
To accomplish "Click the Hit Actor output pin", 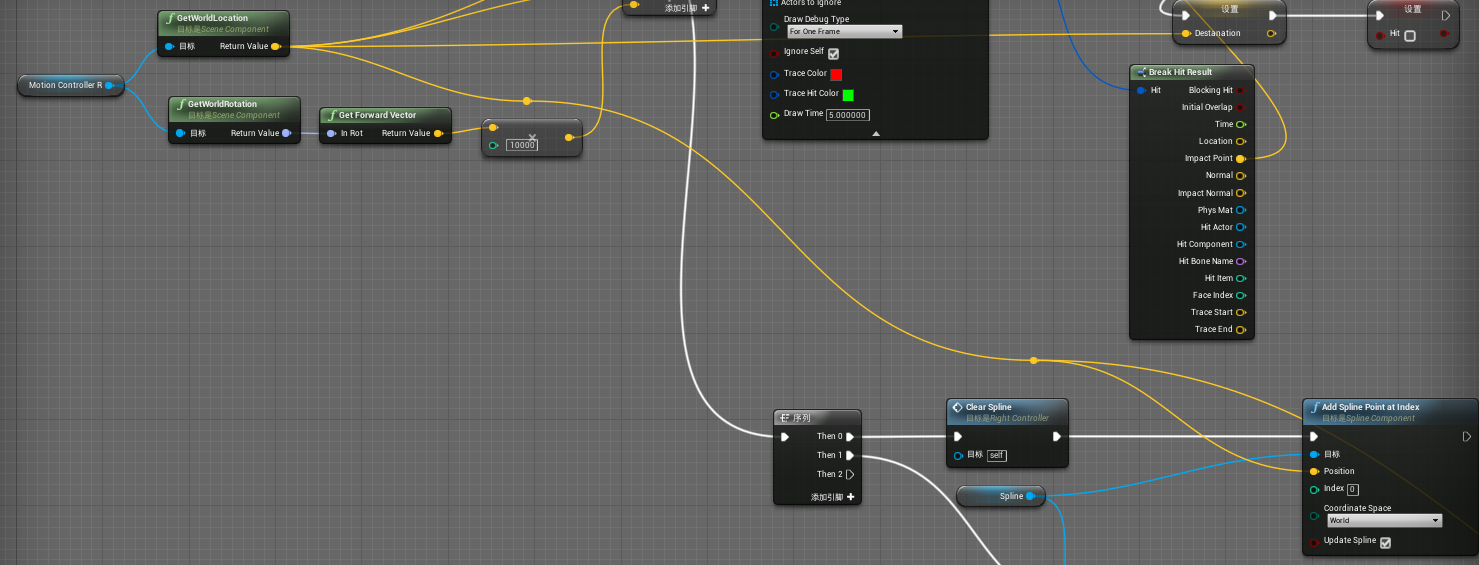I will click(1241, 227).
